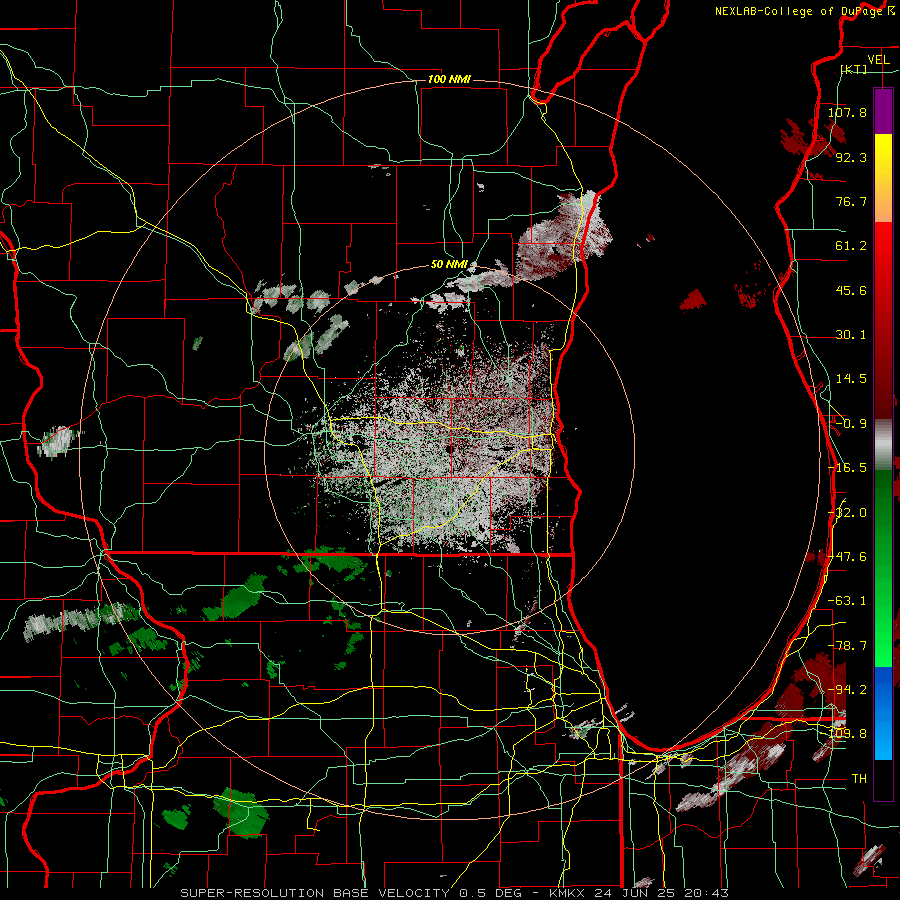Click the -16.5 velocity scale value
This screenshot has height=900, width=900.
847,468
